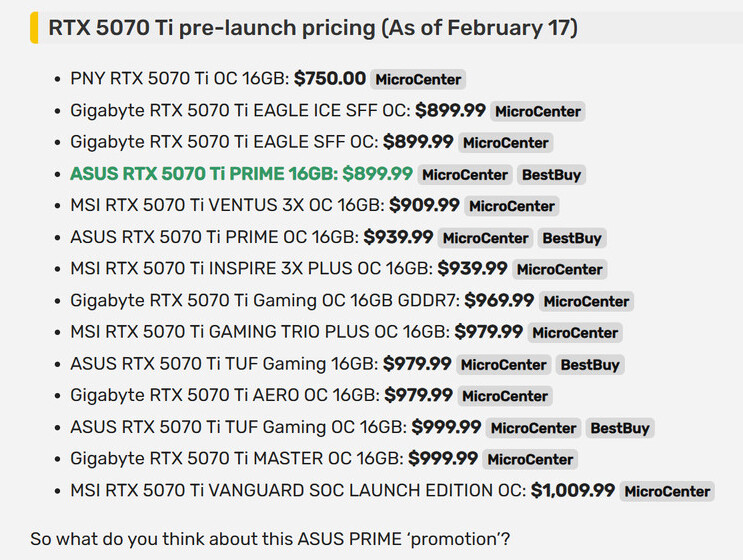Click BestBuy tag for ASUS TUF Gaming OC
The width and height of the screenshot is (743, 560).
(x=620, y=428)
